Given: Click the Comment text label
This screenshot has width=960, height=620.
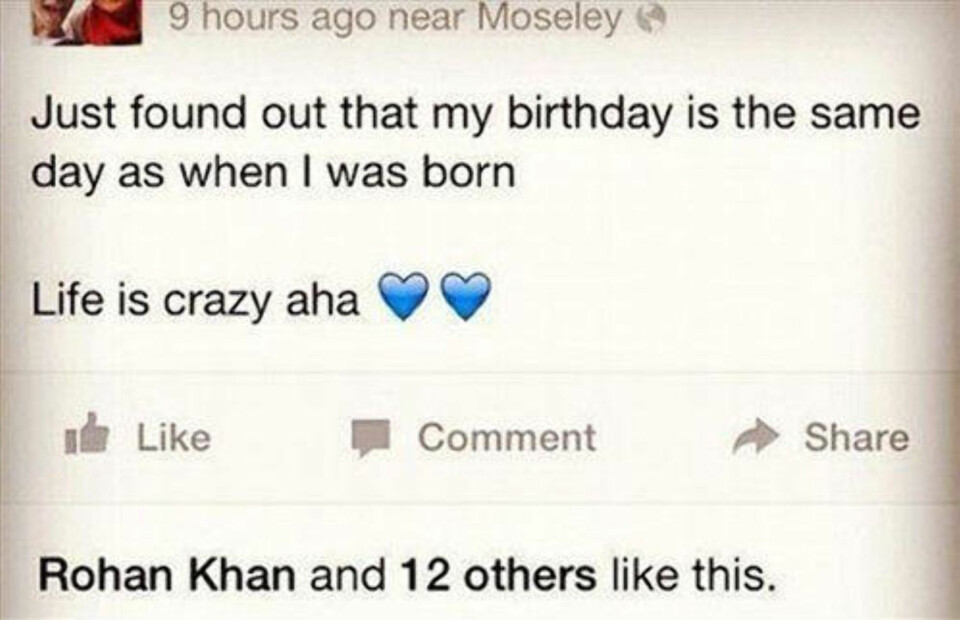Looking at the screenshot, I should (x=507, y=437).
